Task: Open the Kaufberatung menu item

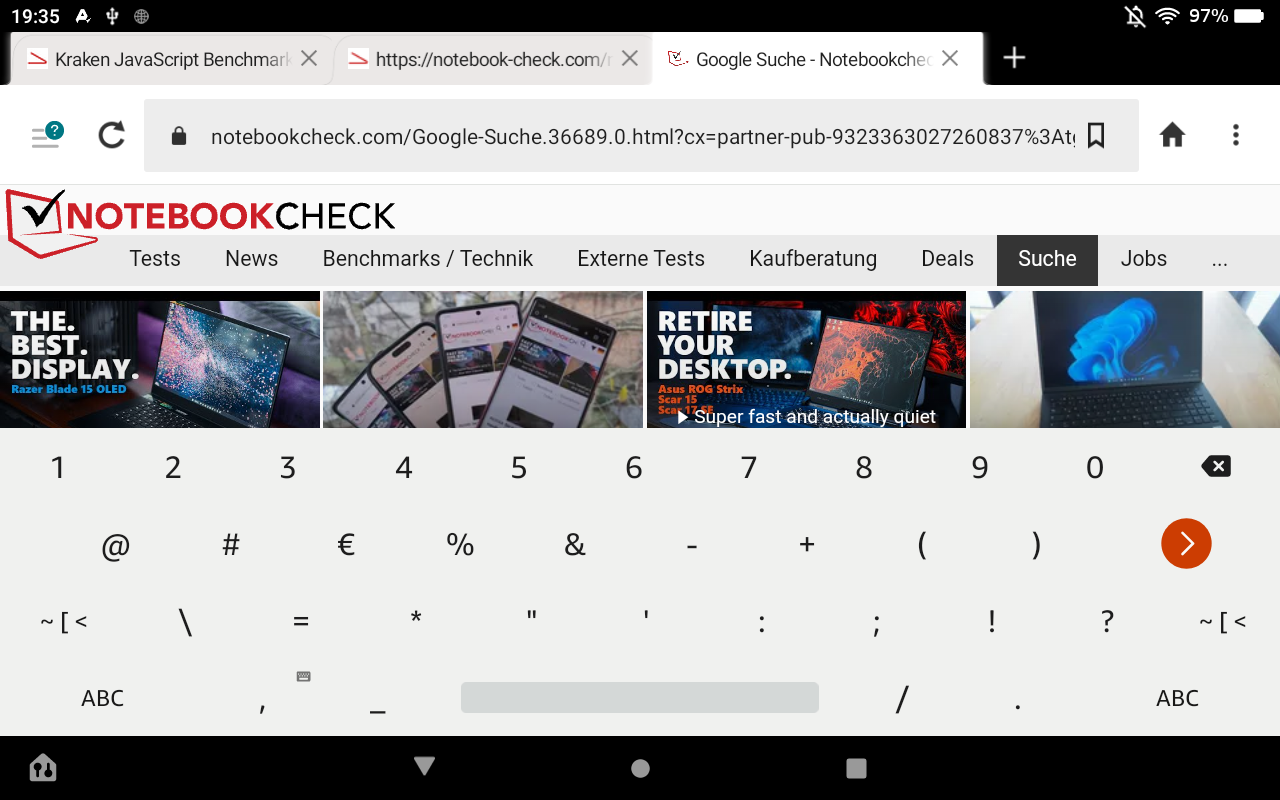Action: pyautogui.click(x=813, y=259)
